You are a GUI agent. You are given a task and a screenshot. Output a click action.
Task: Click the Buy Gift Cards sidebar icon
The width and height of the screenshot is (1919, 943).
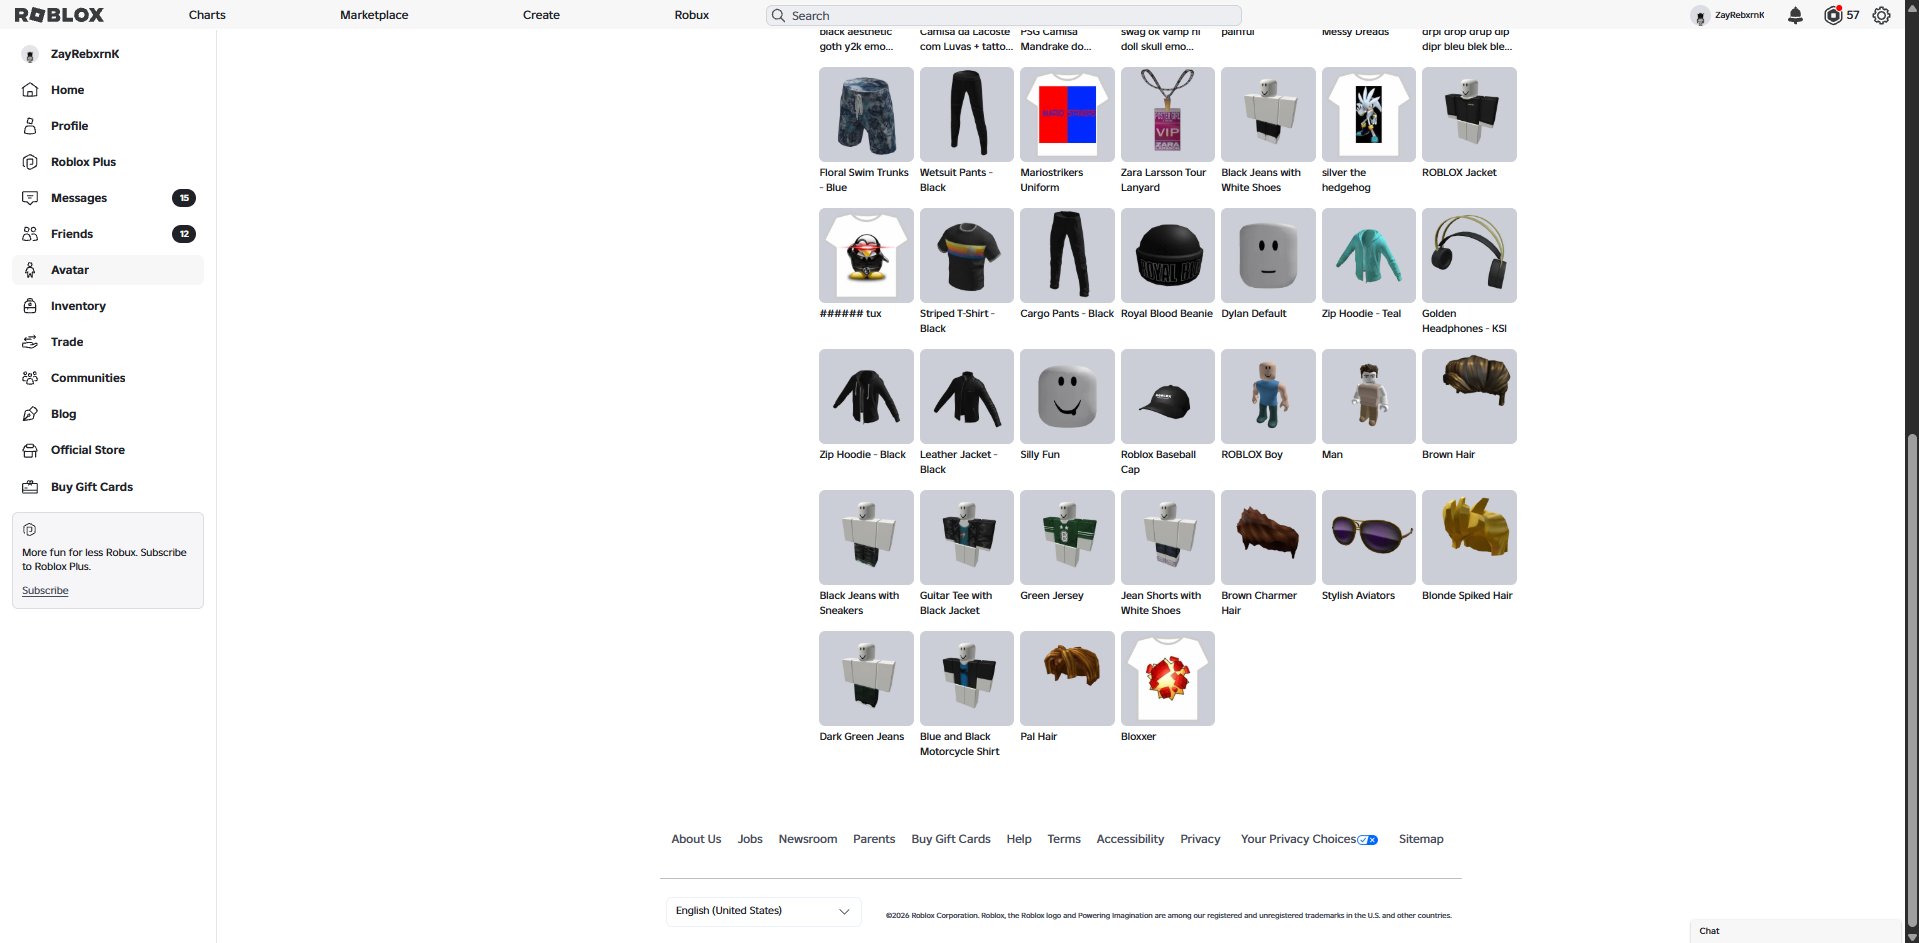coord(30,487)
